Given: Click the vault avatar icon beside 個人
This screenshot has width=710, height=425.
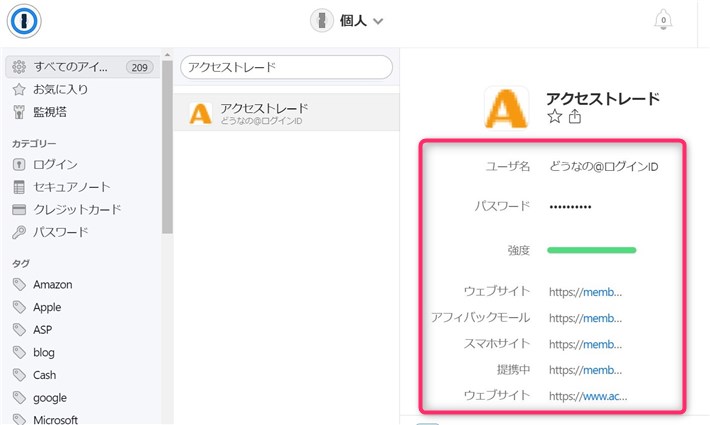Looking at the screenshot, I should pyautogui.click(x=322, y=21).
